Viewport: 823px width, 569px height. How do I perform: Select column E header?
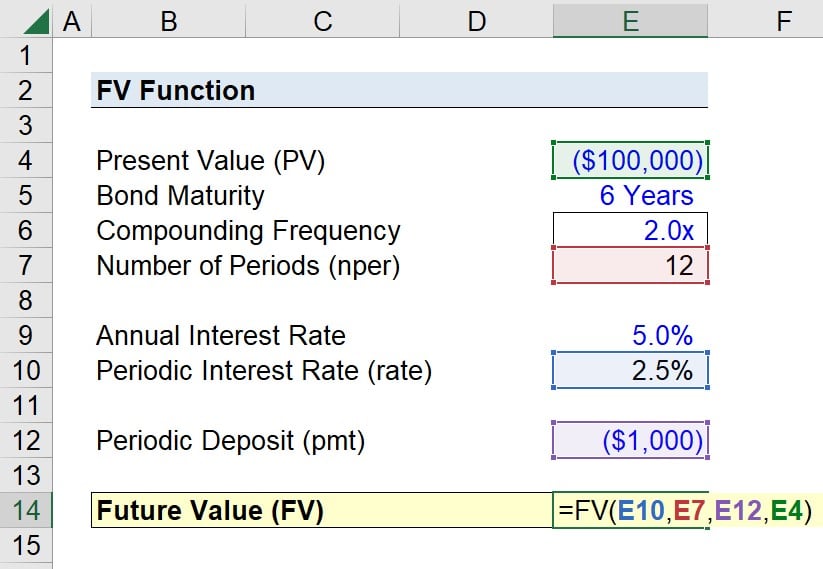(630, 19)
